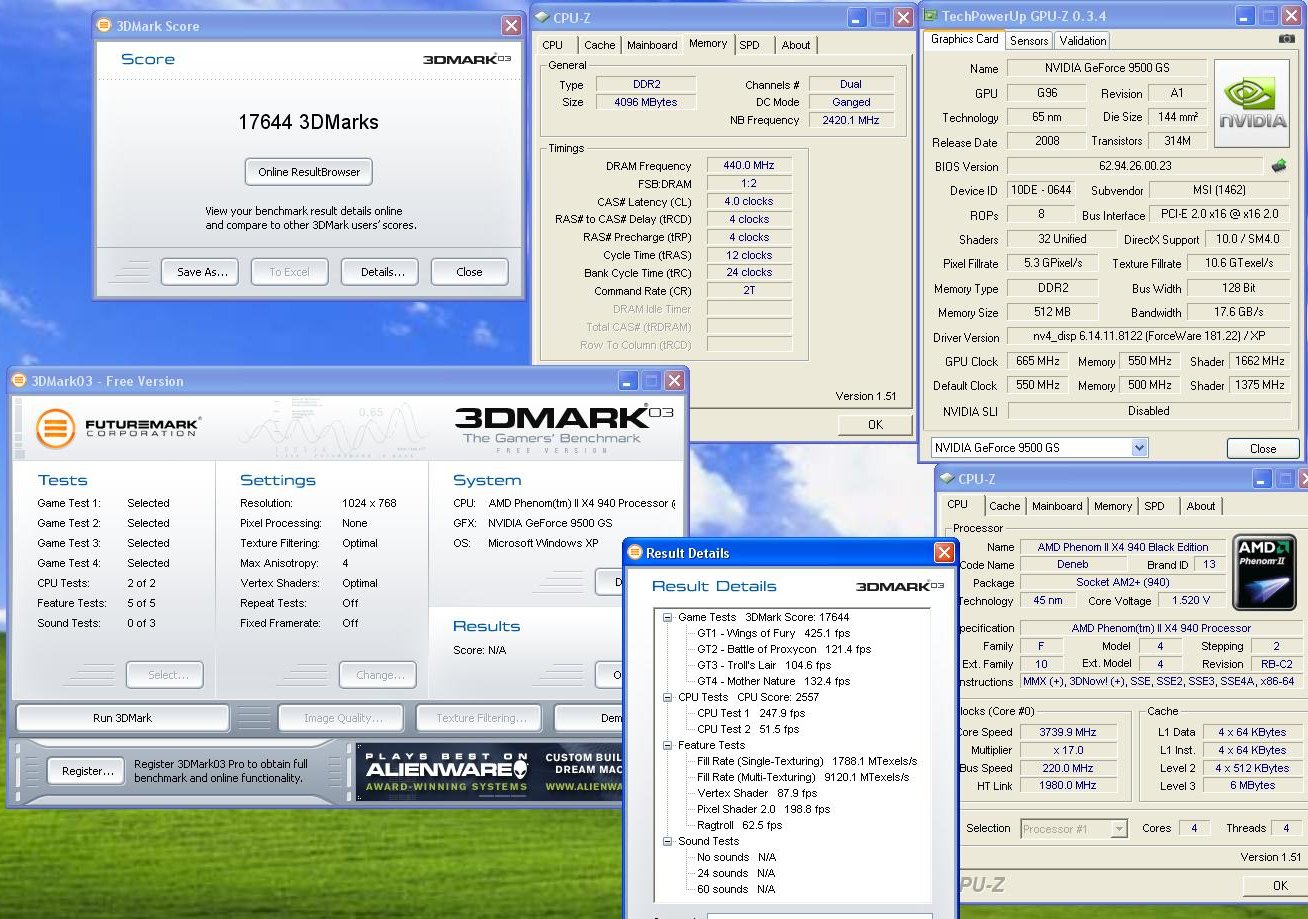Screen dimensions: 1308x919
Task: Click the title icon of CPU-Z processor window
Action: pyautogui.click(x=947, y=479)
